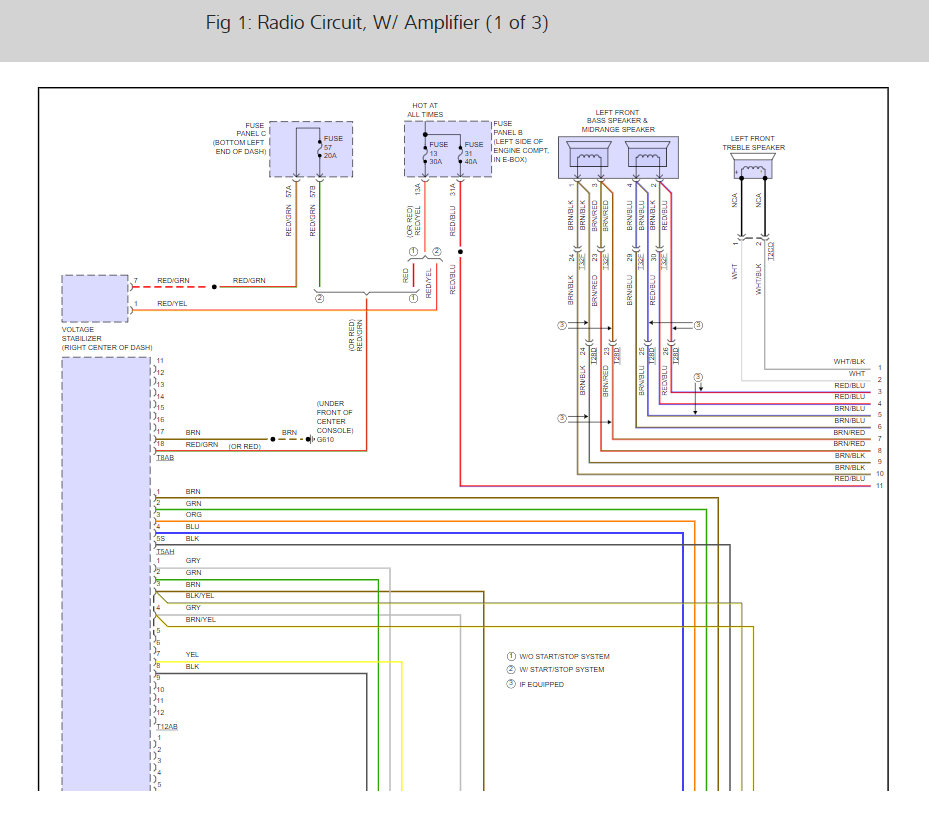Click the T8AB connector label
The width and height of the screenshot is (929, 813).
tap(165, 458)
